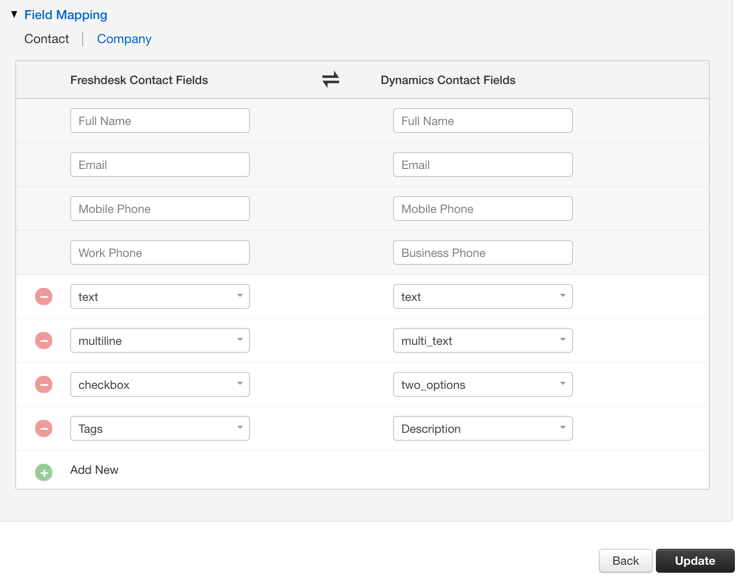Collapse the Field Mapping section triangle
The width and height of the screenshot is (745, 581).
(14, 14)
